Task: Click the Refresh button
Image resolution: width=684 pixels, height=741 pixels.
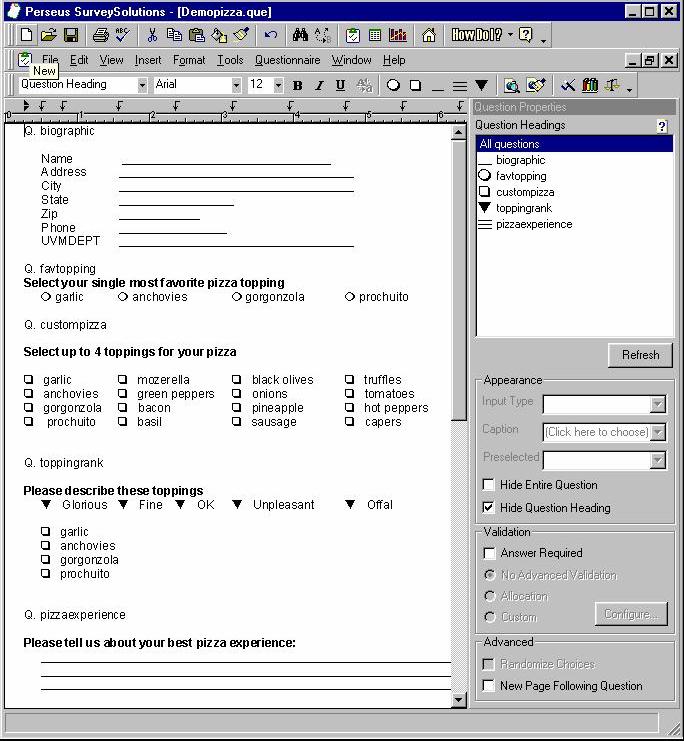Action: tap(640, 355)
